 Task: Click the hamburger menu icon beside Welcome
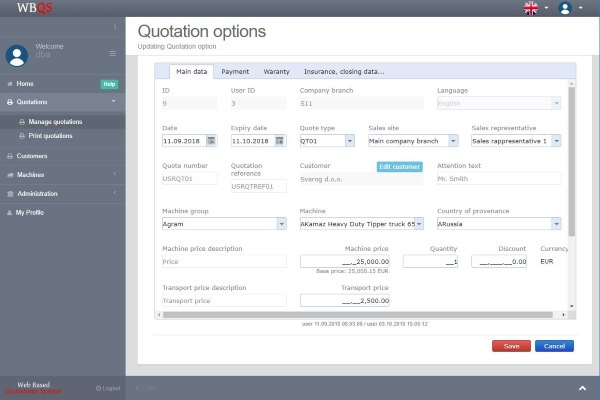pyautogui.click(x=112, y=53)
